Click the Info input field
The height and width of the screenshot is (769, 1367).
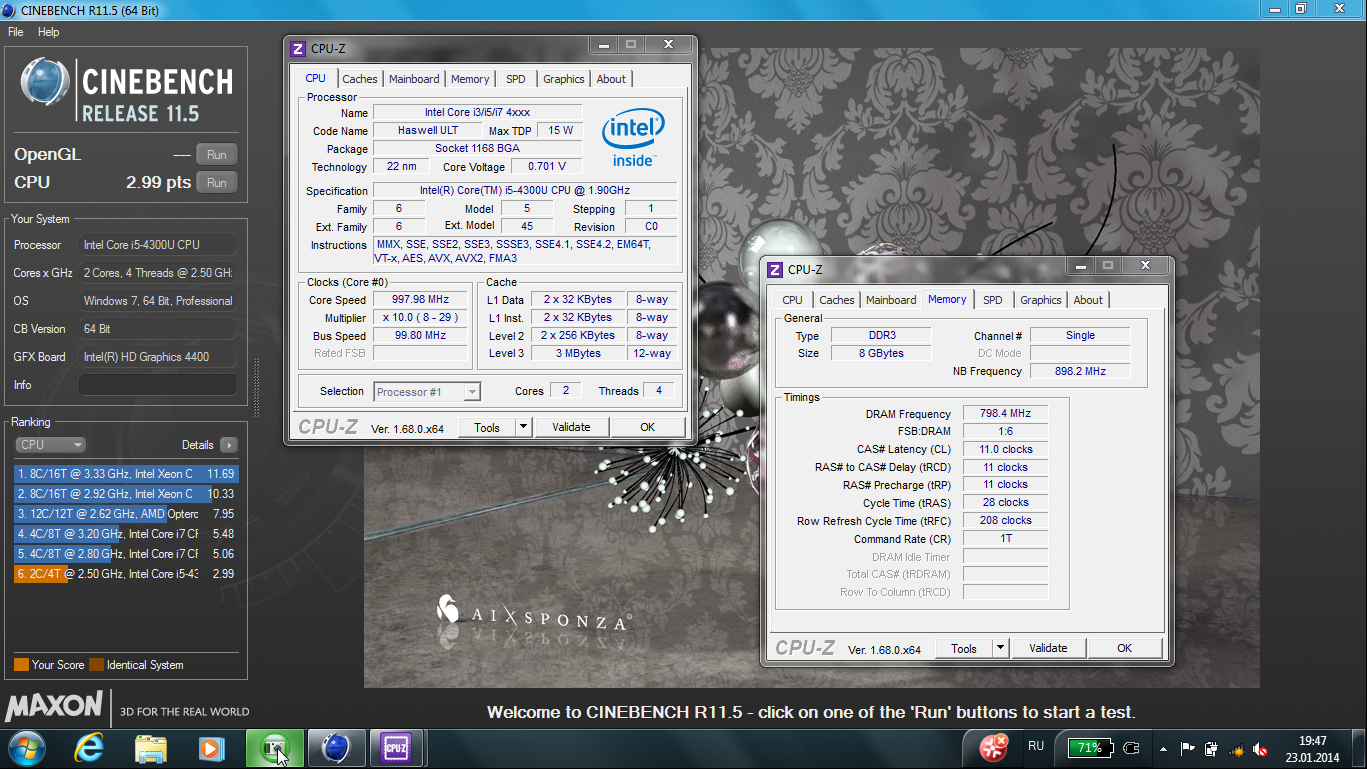coord(158,385)
